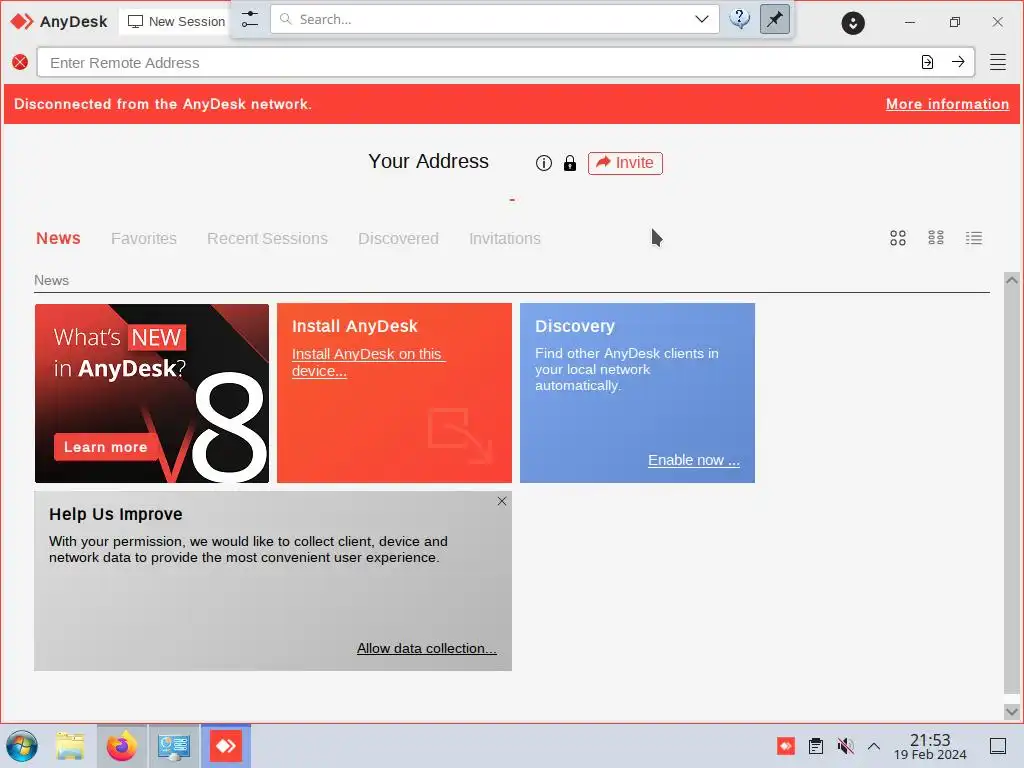This screenshot has width=1024, height=768.
Task: Open the profile download circle icon
Action: click(853, 23)
